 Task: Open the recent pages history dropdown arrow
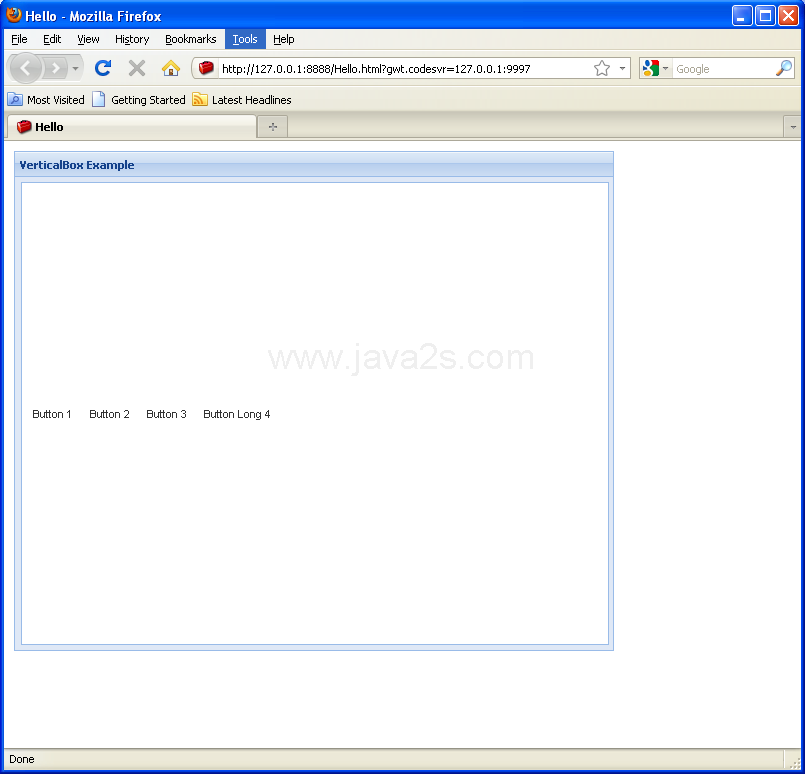point(75,68)
